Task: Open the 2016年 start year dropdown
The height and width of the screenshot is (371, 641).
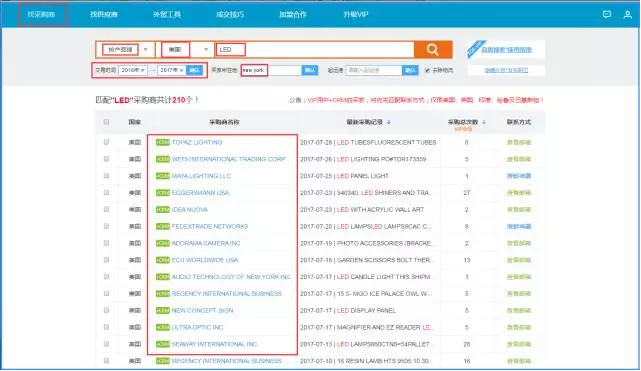Action: 133,70
